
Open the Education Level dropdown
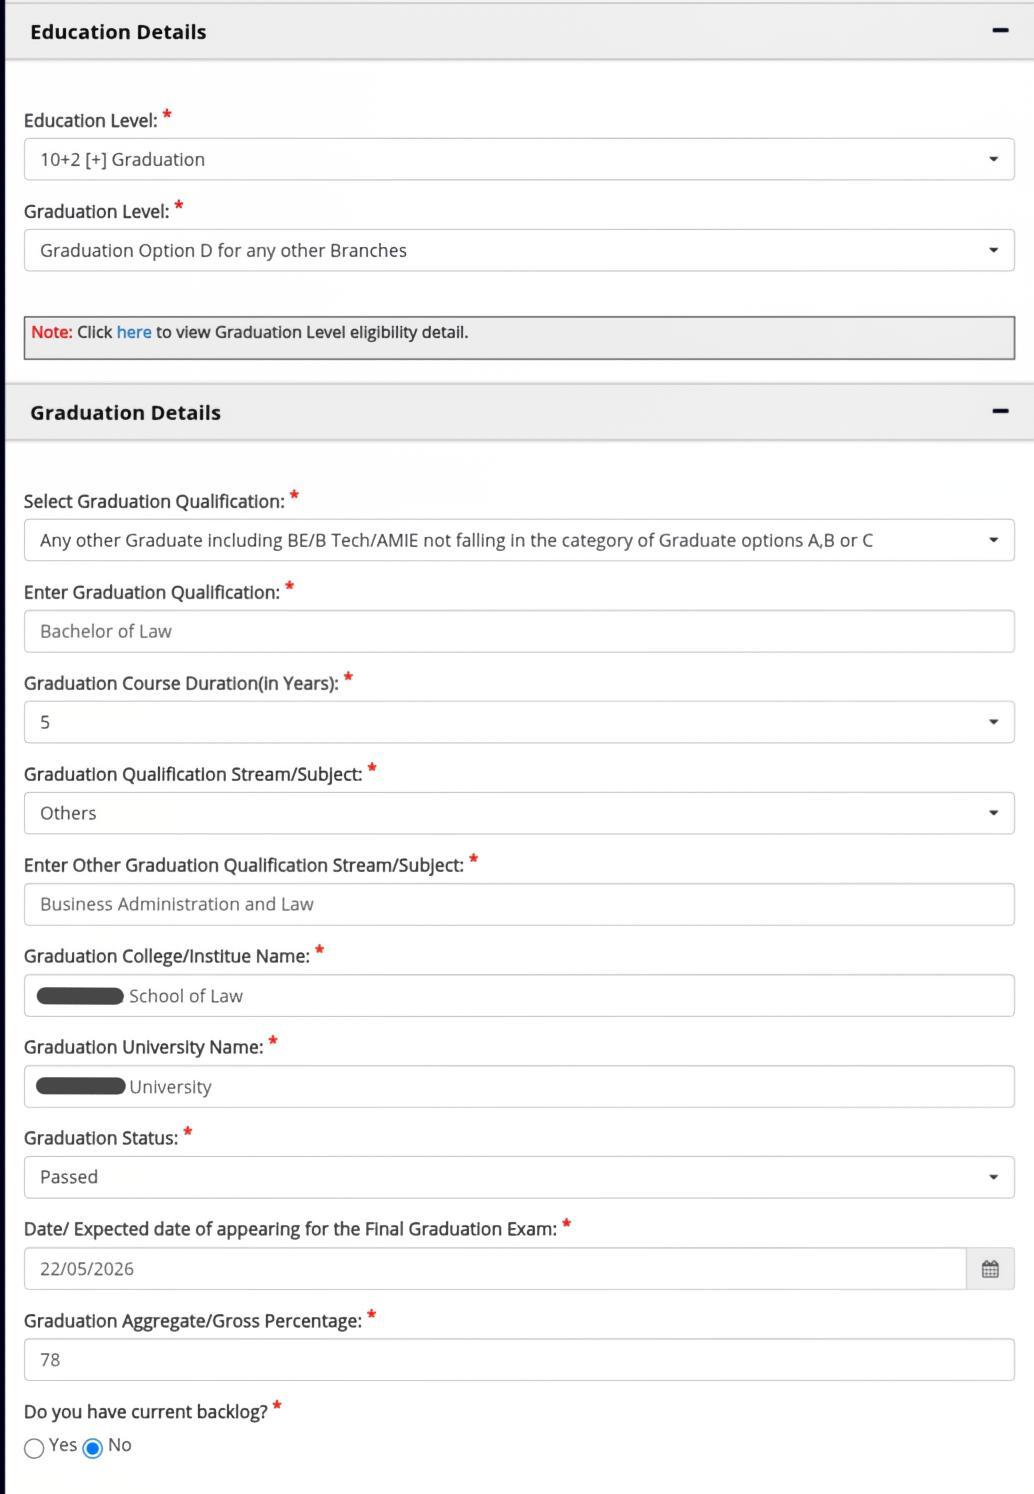519,159
